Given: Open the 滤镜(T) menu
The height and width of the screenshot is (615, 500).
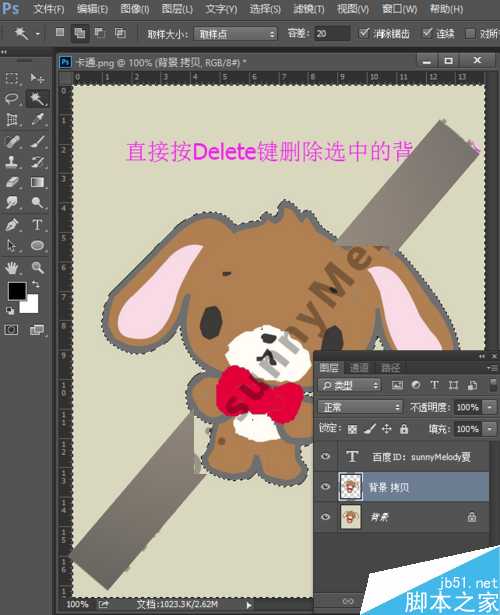Looking at the screenshot, I should click(x=309, y=9).
